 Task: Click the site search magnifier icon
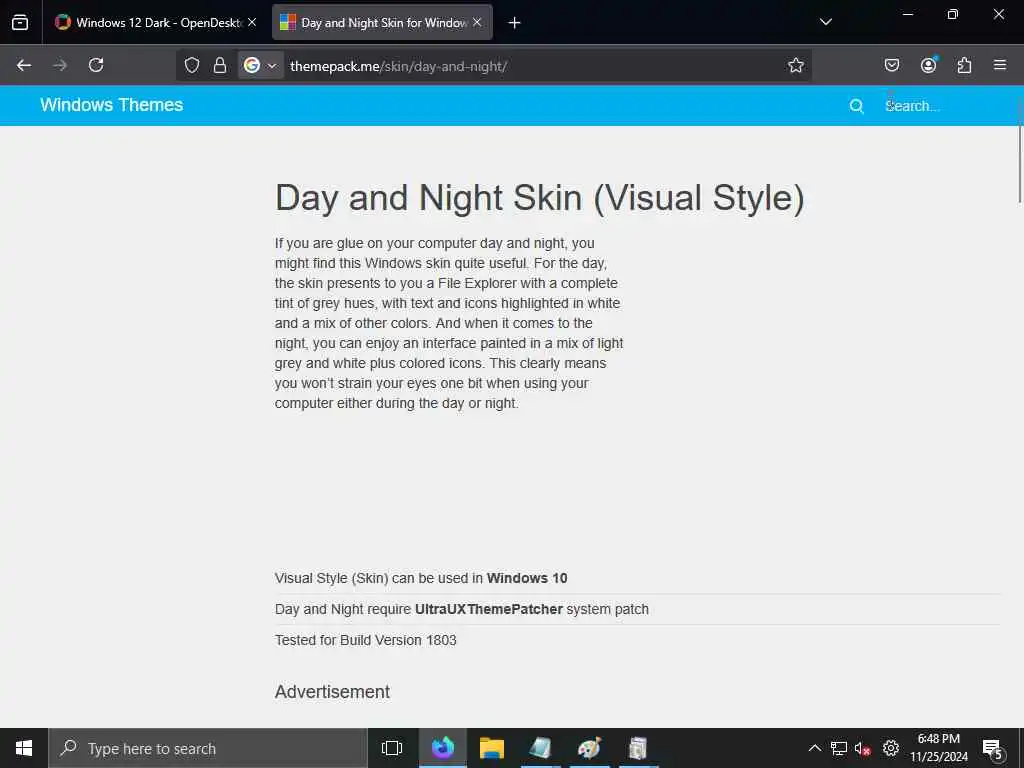click(856, 106)
